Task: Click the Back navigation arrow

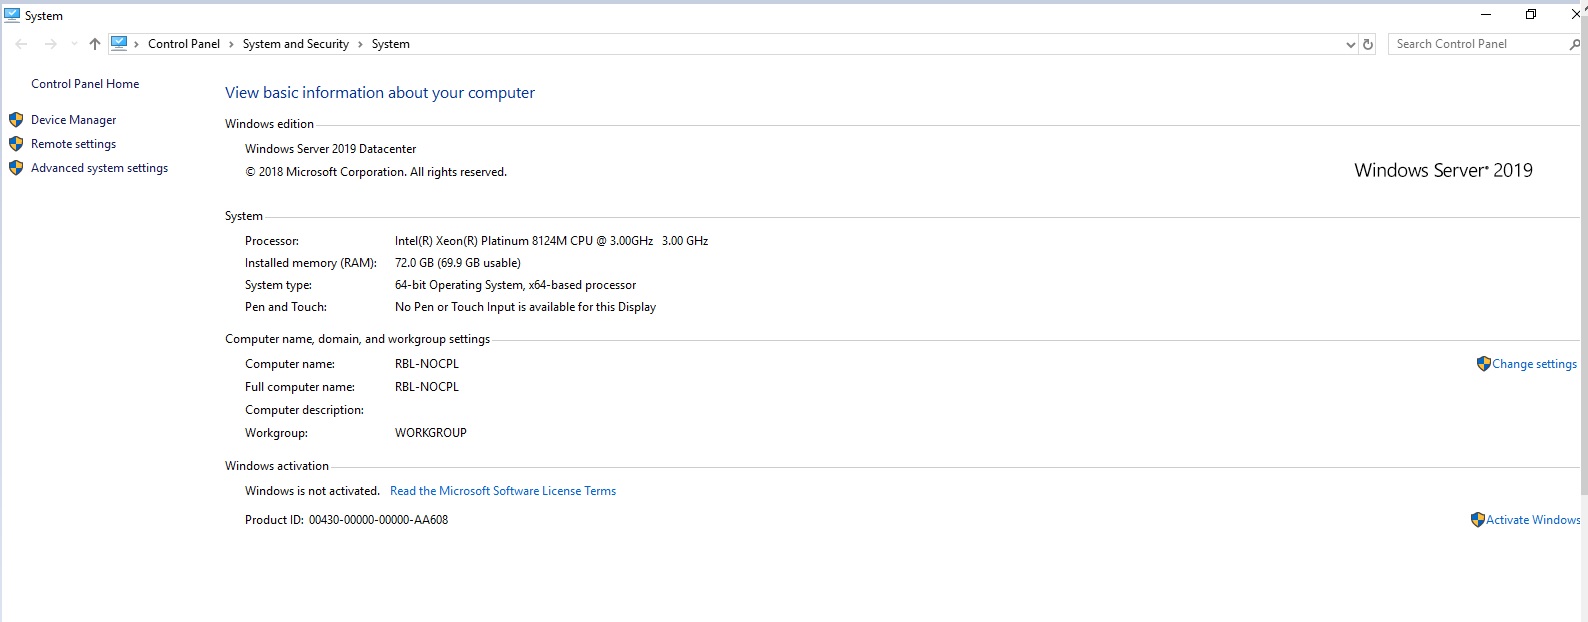Action: (21, 44)
